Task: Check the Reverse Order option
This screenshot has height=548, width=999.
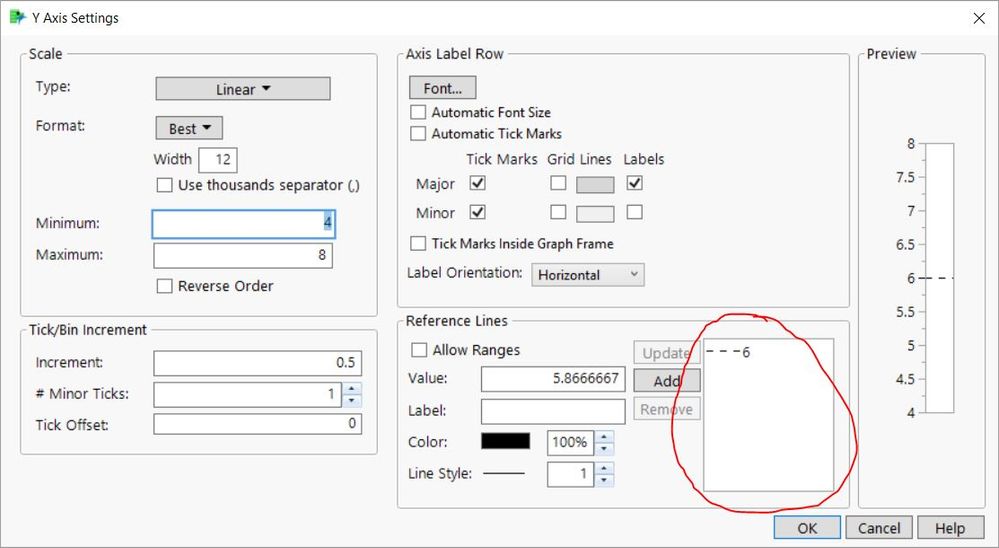Action: tap(164, 286)
